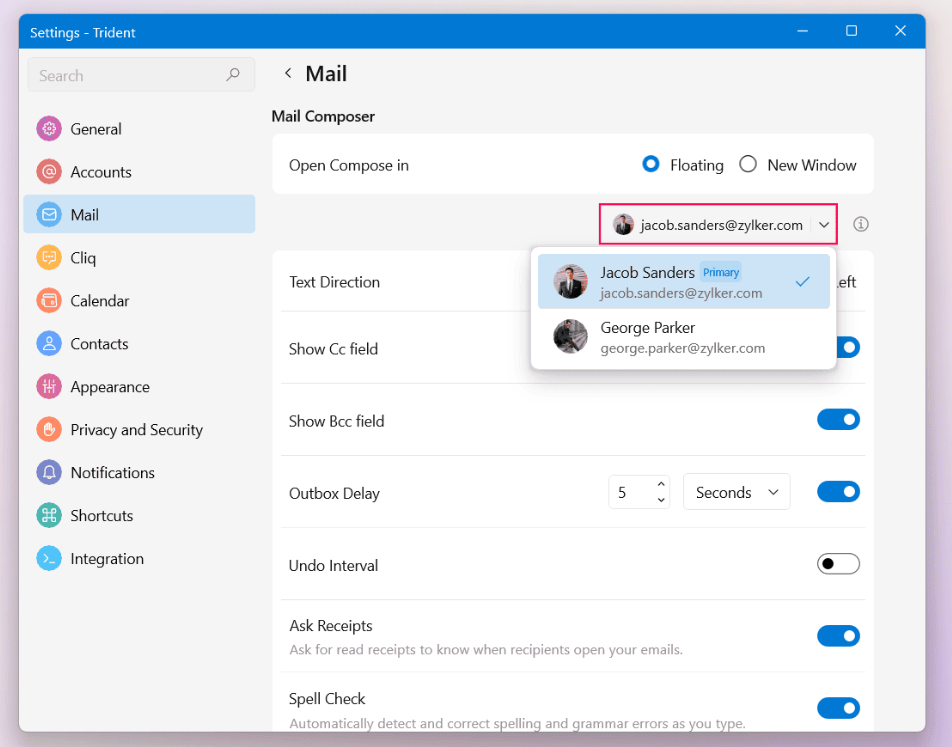Viewport: 952px width, 747px height.
Task: Click the Privacy and Security hand icon
Action: tap(49, 429)
